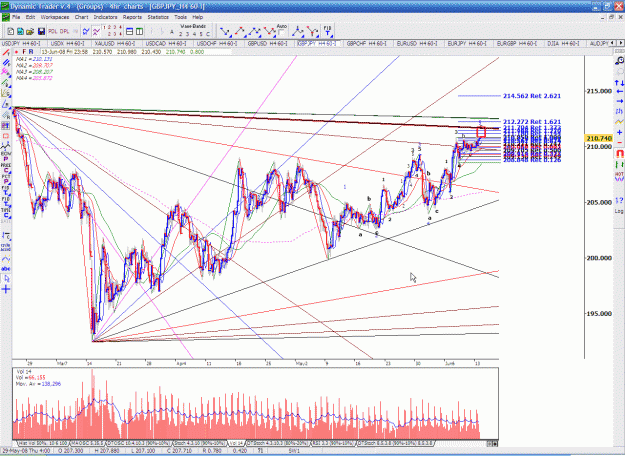Image resolution: width=625 pixels, height=456 pixels.
Task: Switch to the USDJPY H4 60-I tab
Action: [22, 43]
